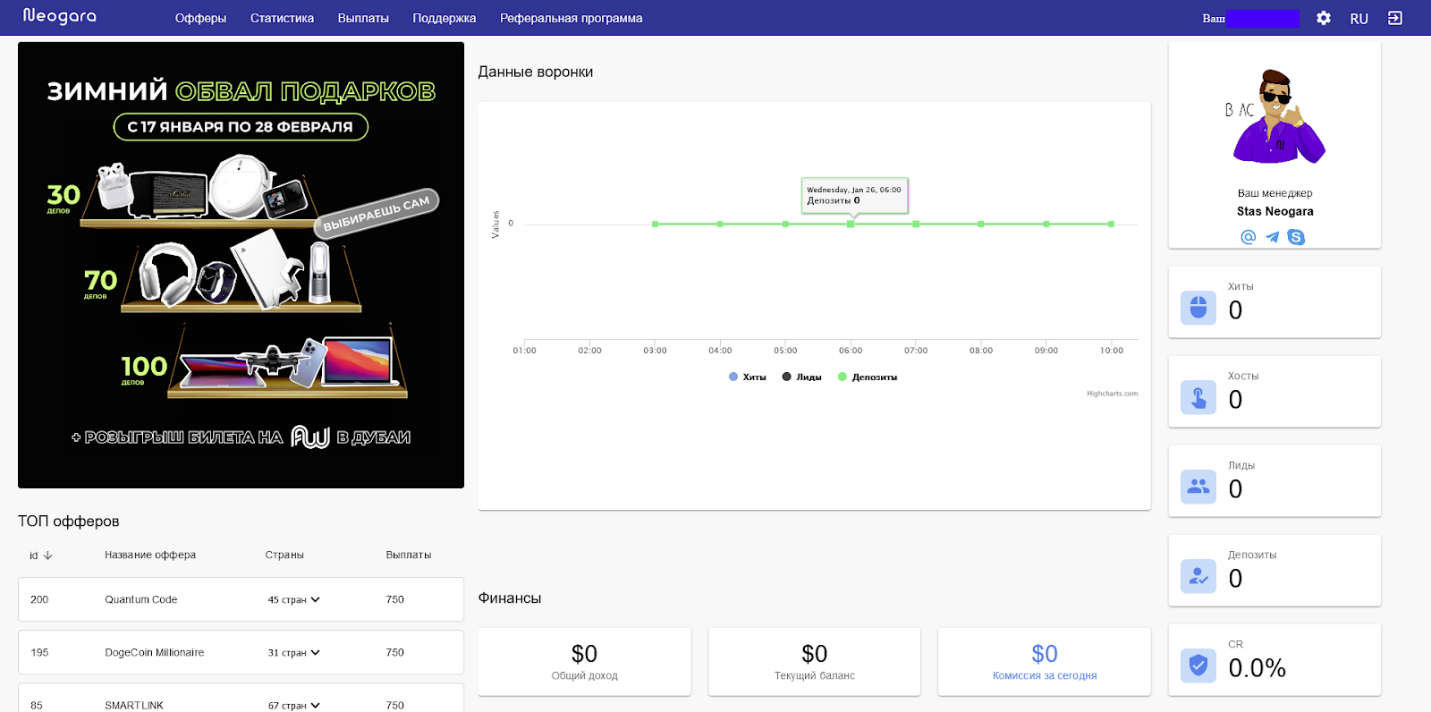
Task: Click the 06:00 deposits chart point
Action: click(850, 224)
